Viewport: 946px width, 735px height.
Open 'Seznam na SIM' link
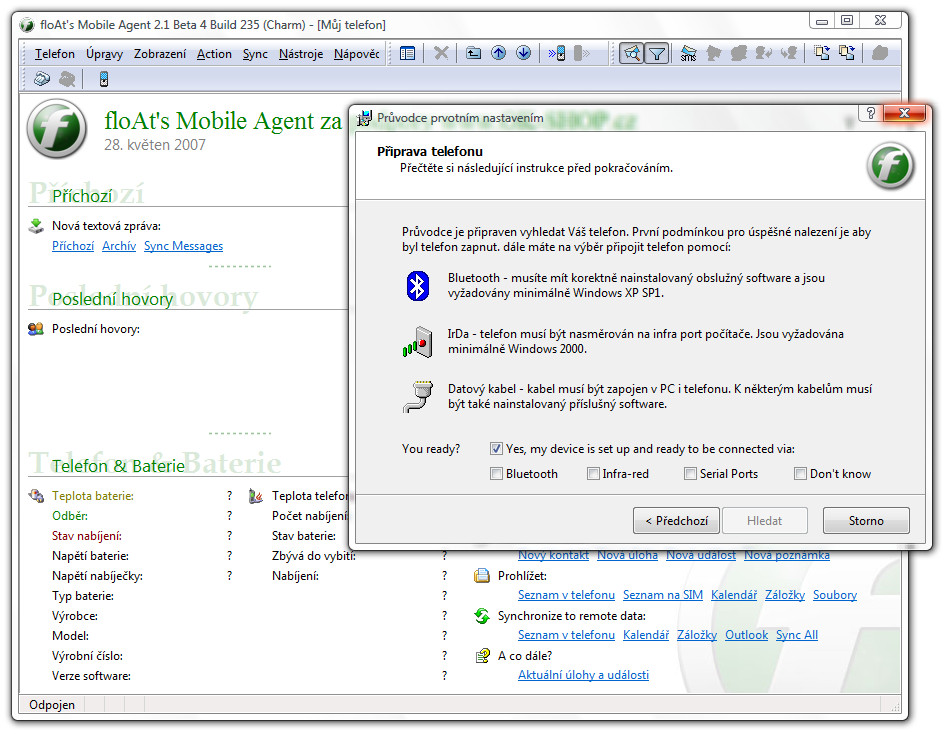(x=663, y=595)
